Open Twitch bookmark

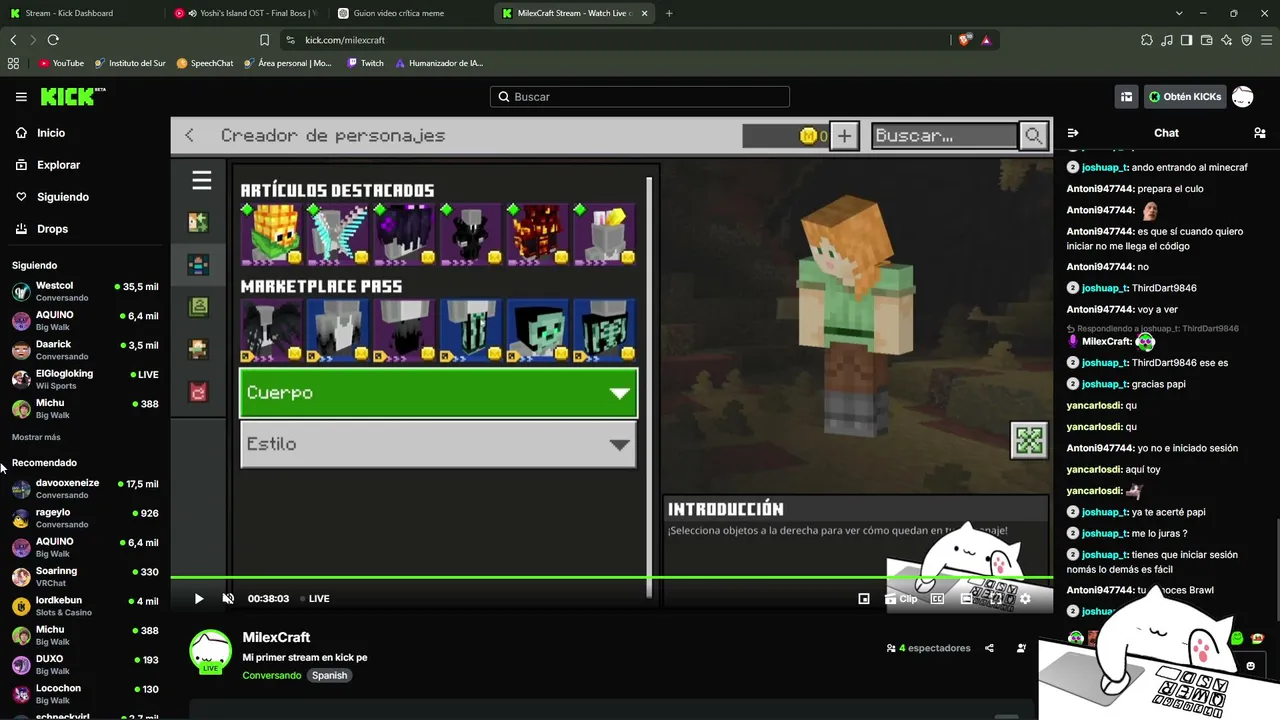point(365,63)
